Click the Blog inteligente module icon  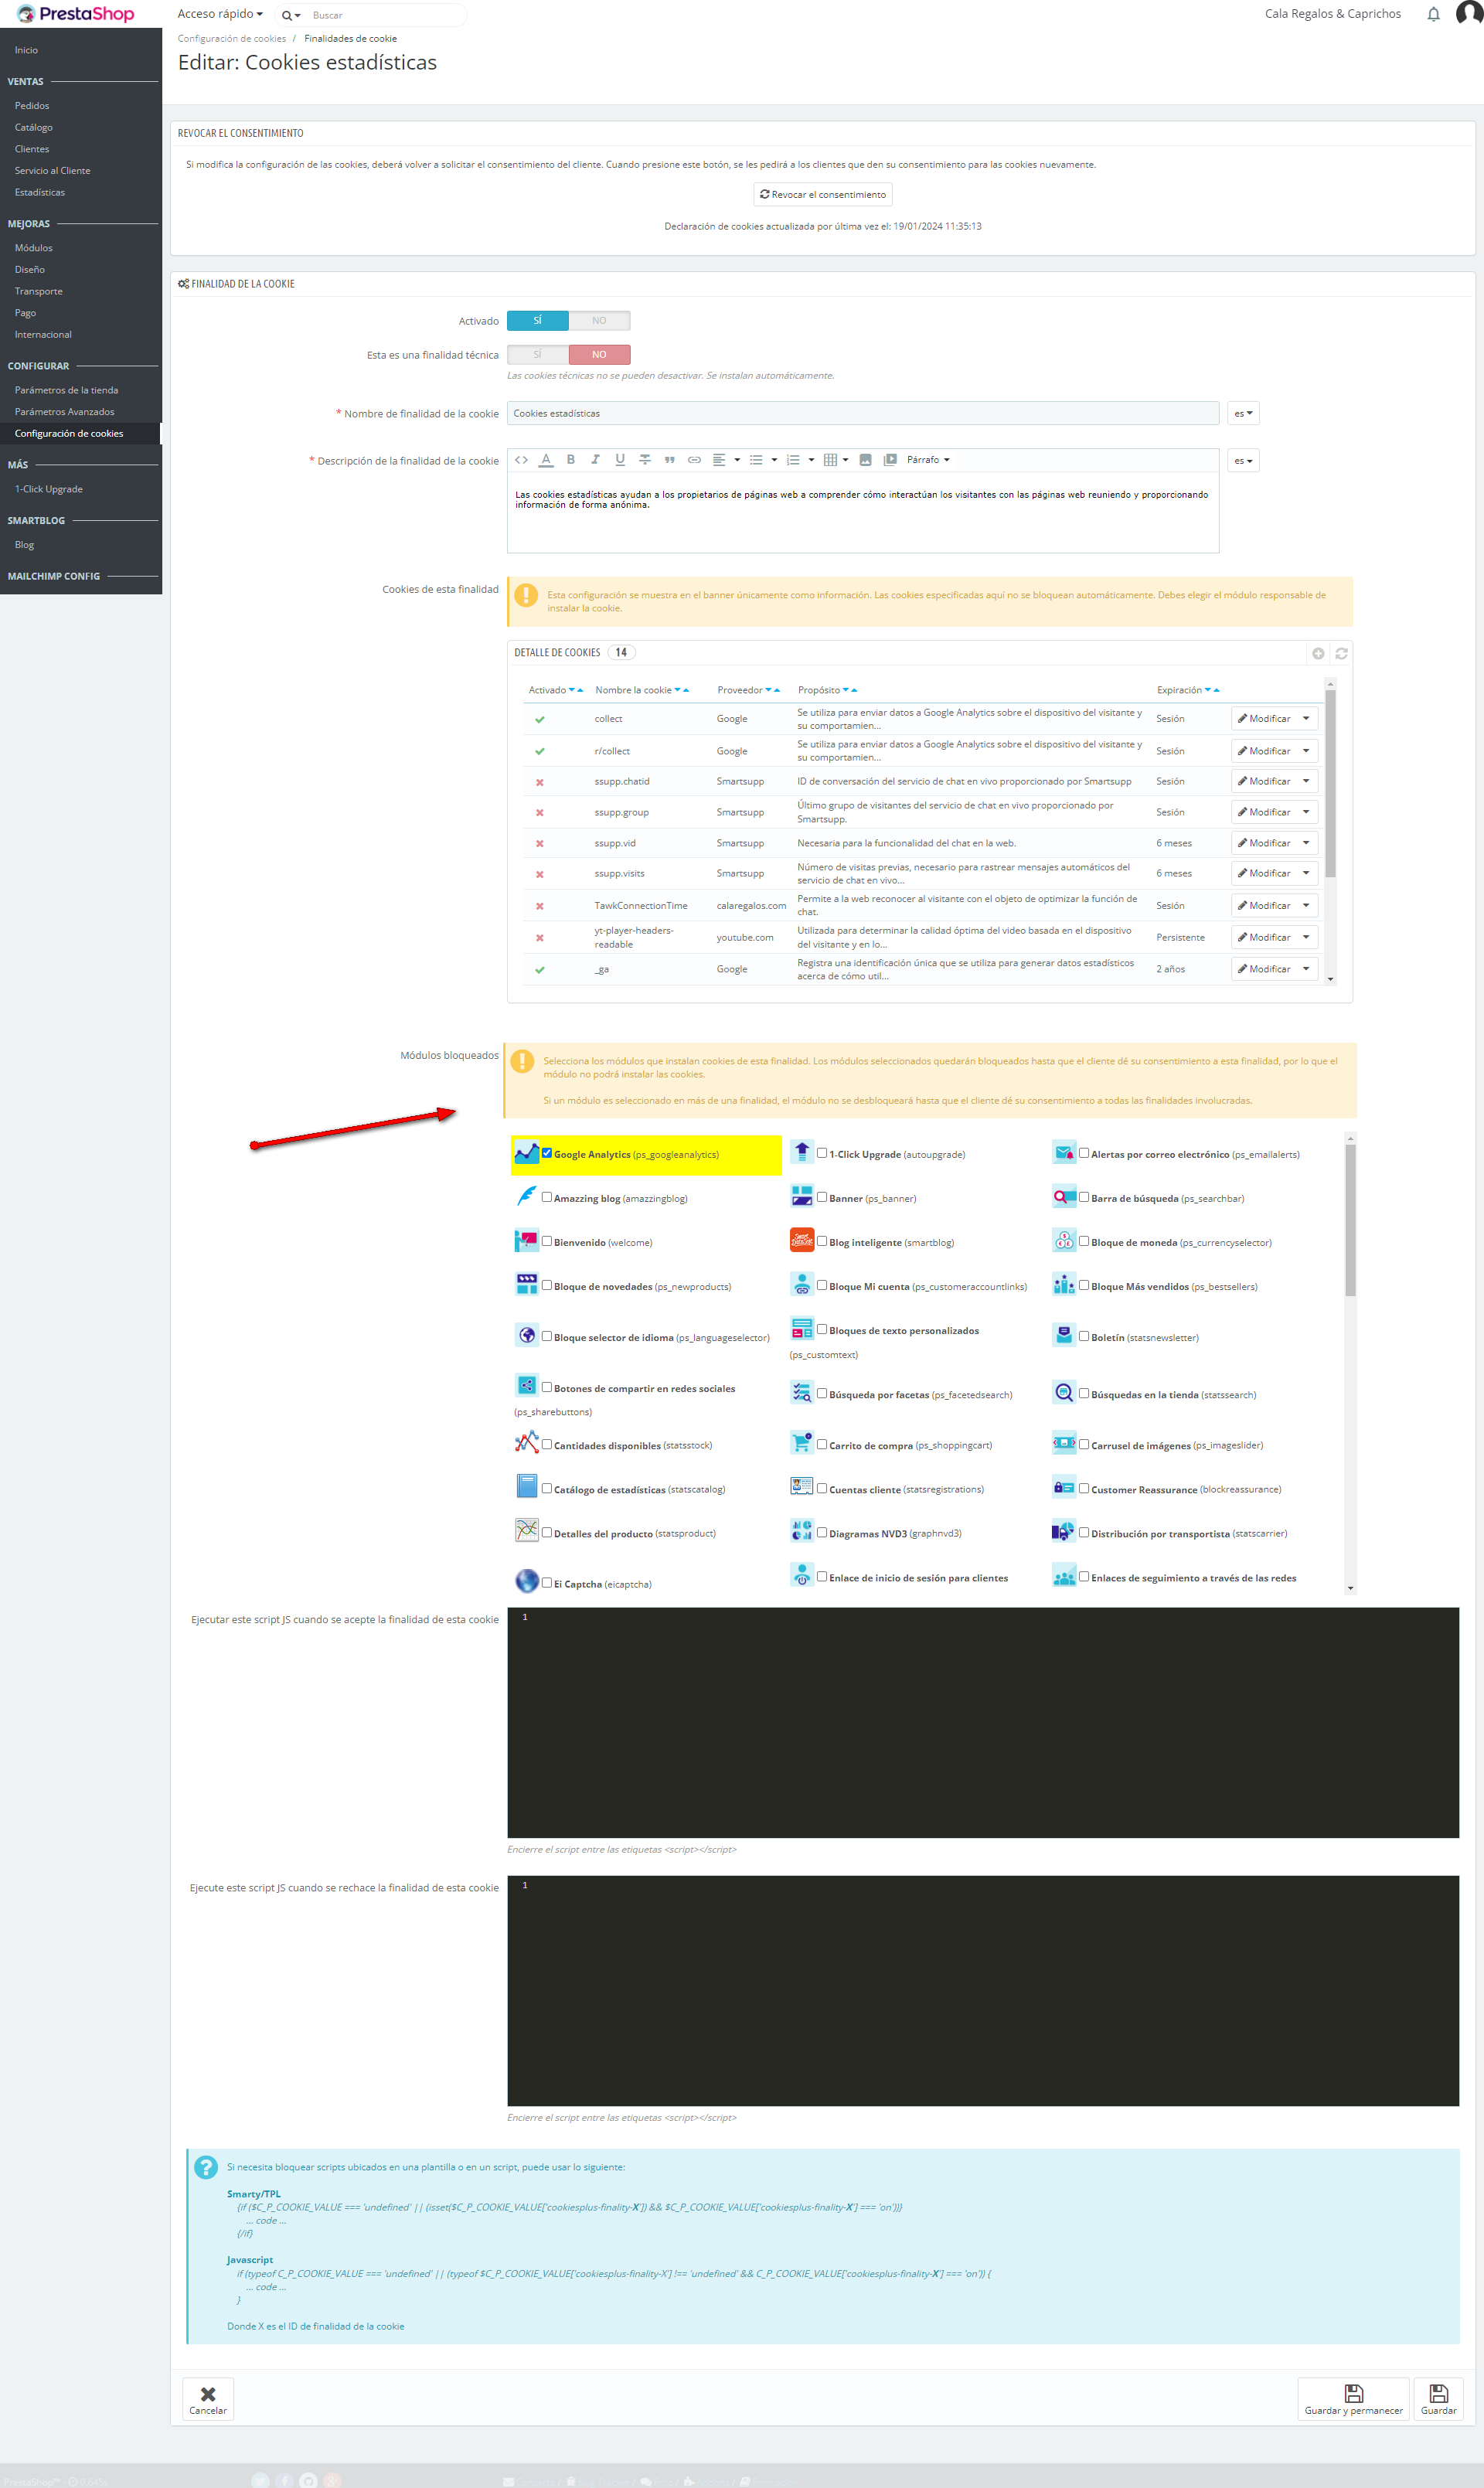pos(802,1241)
